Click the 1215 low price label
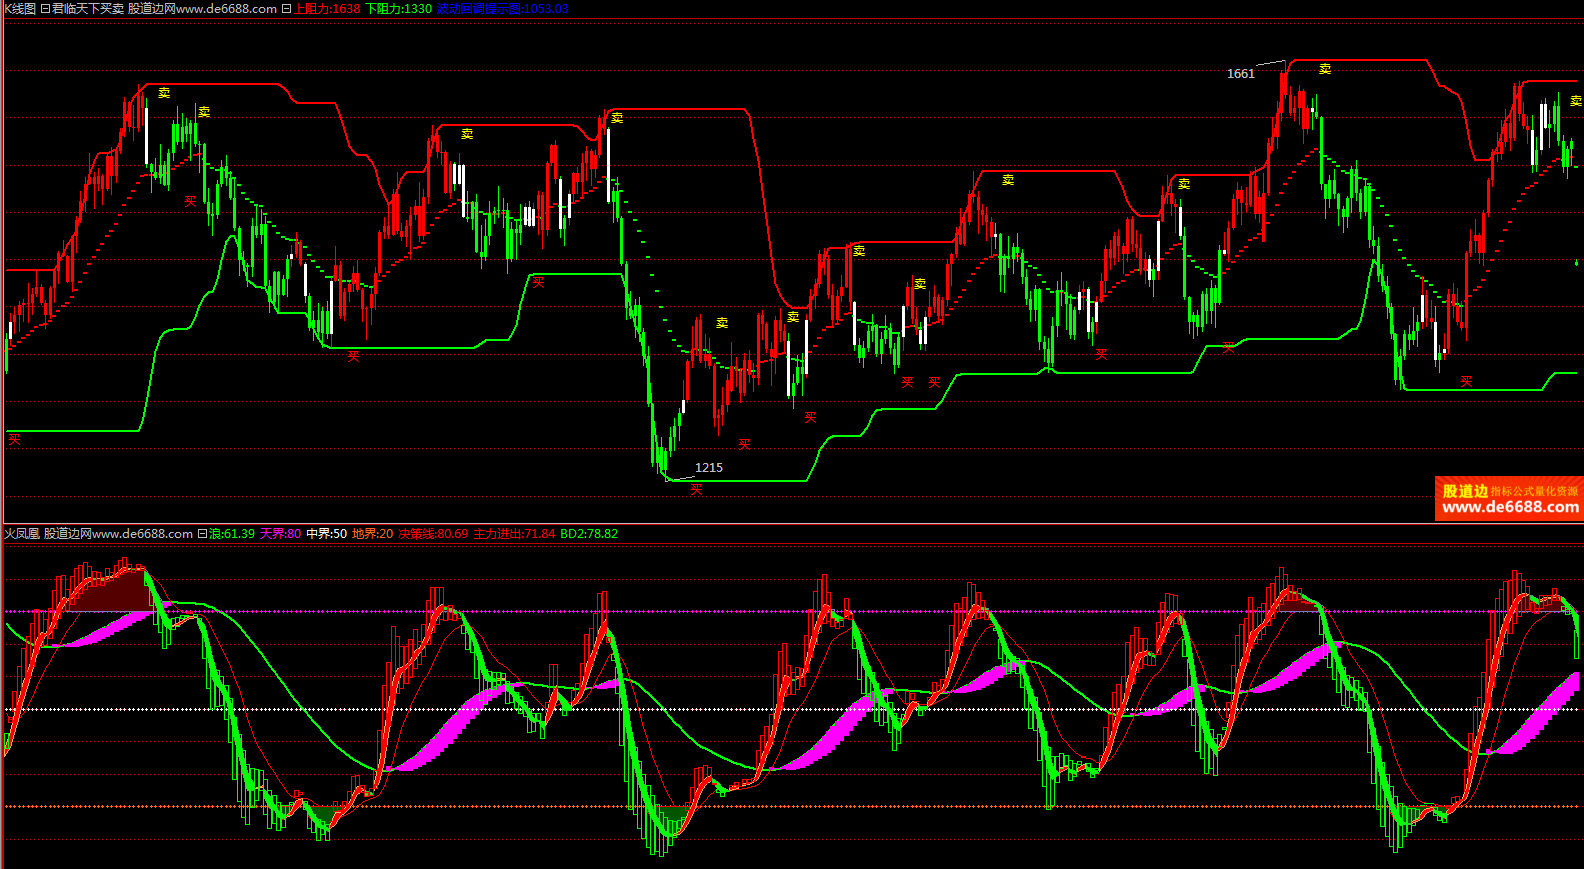The image size is (1584, 869). [x=708, y=468]
